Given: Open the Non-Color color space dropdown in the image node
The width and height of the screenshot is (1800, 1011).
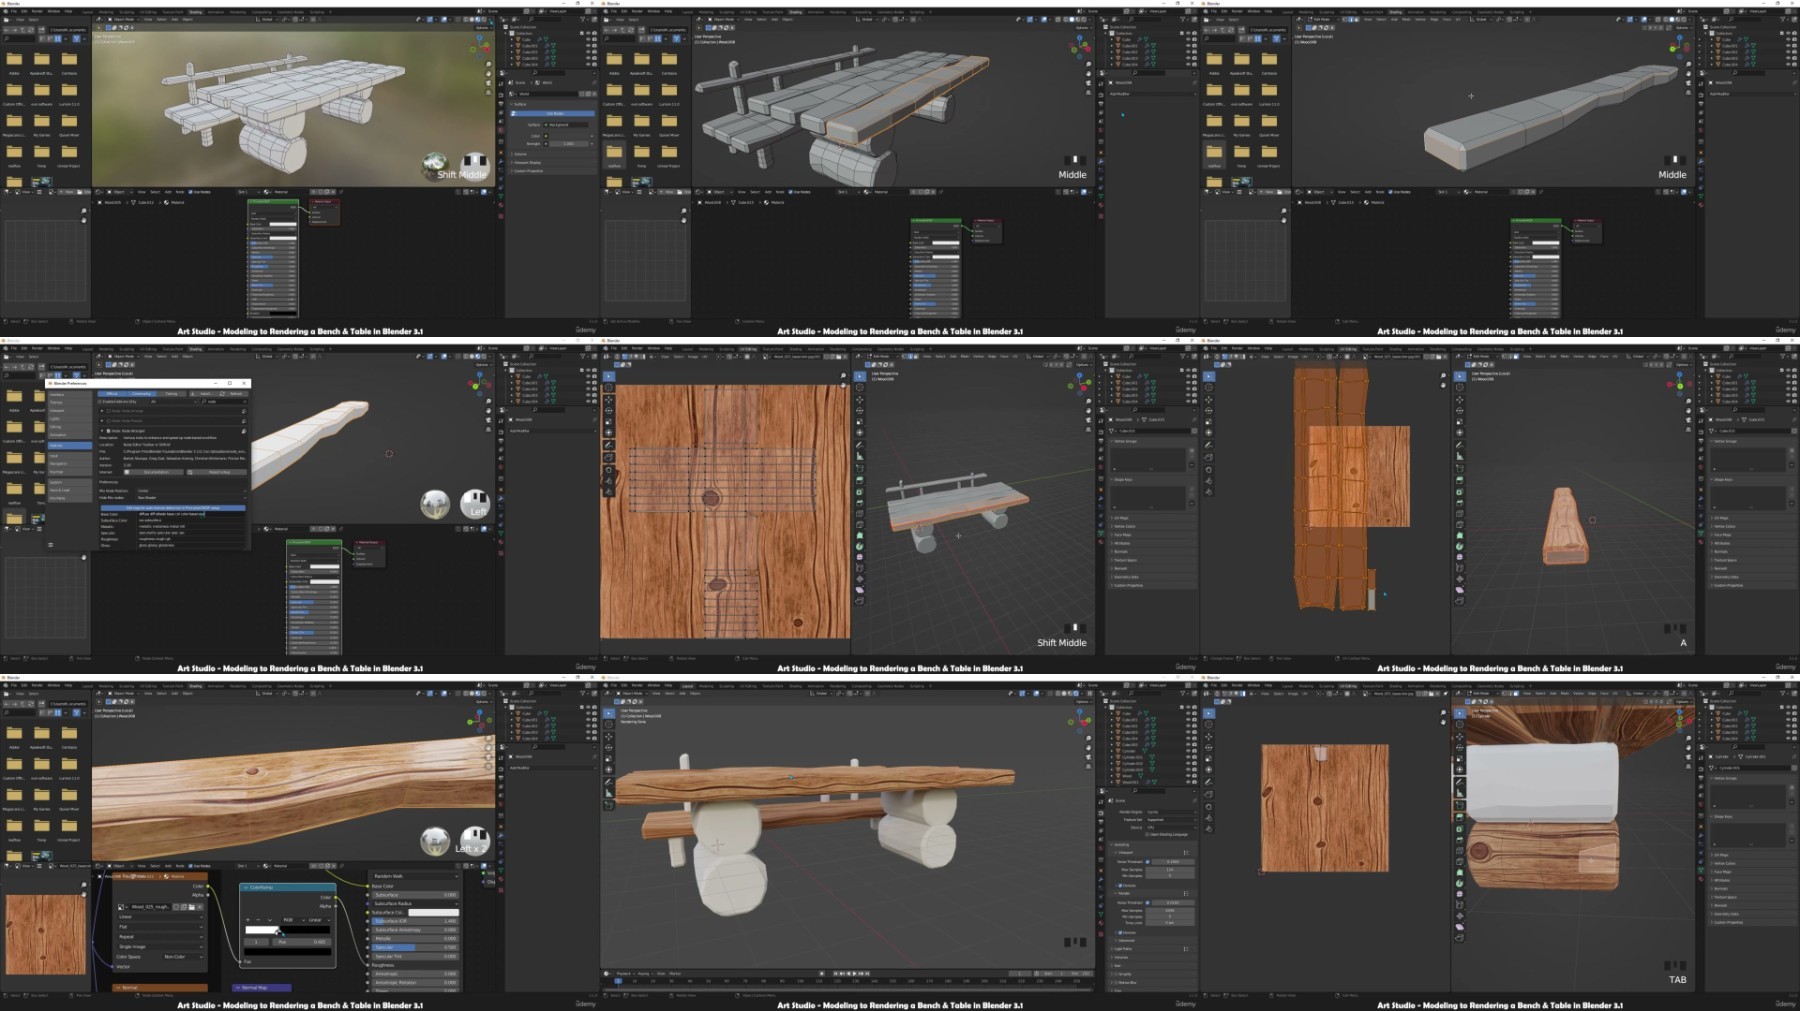Looking at the screenshot, I should [x=183, y=957].
